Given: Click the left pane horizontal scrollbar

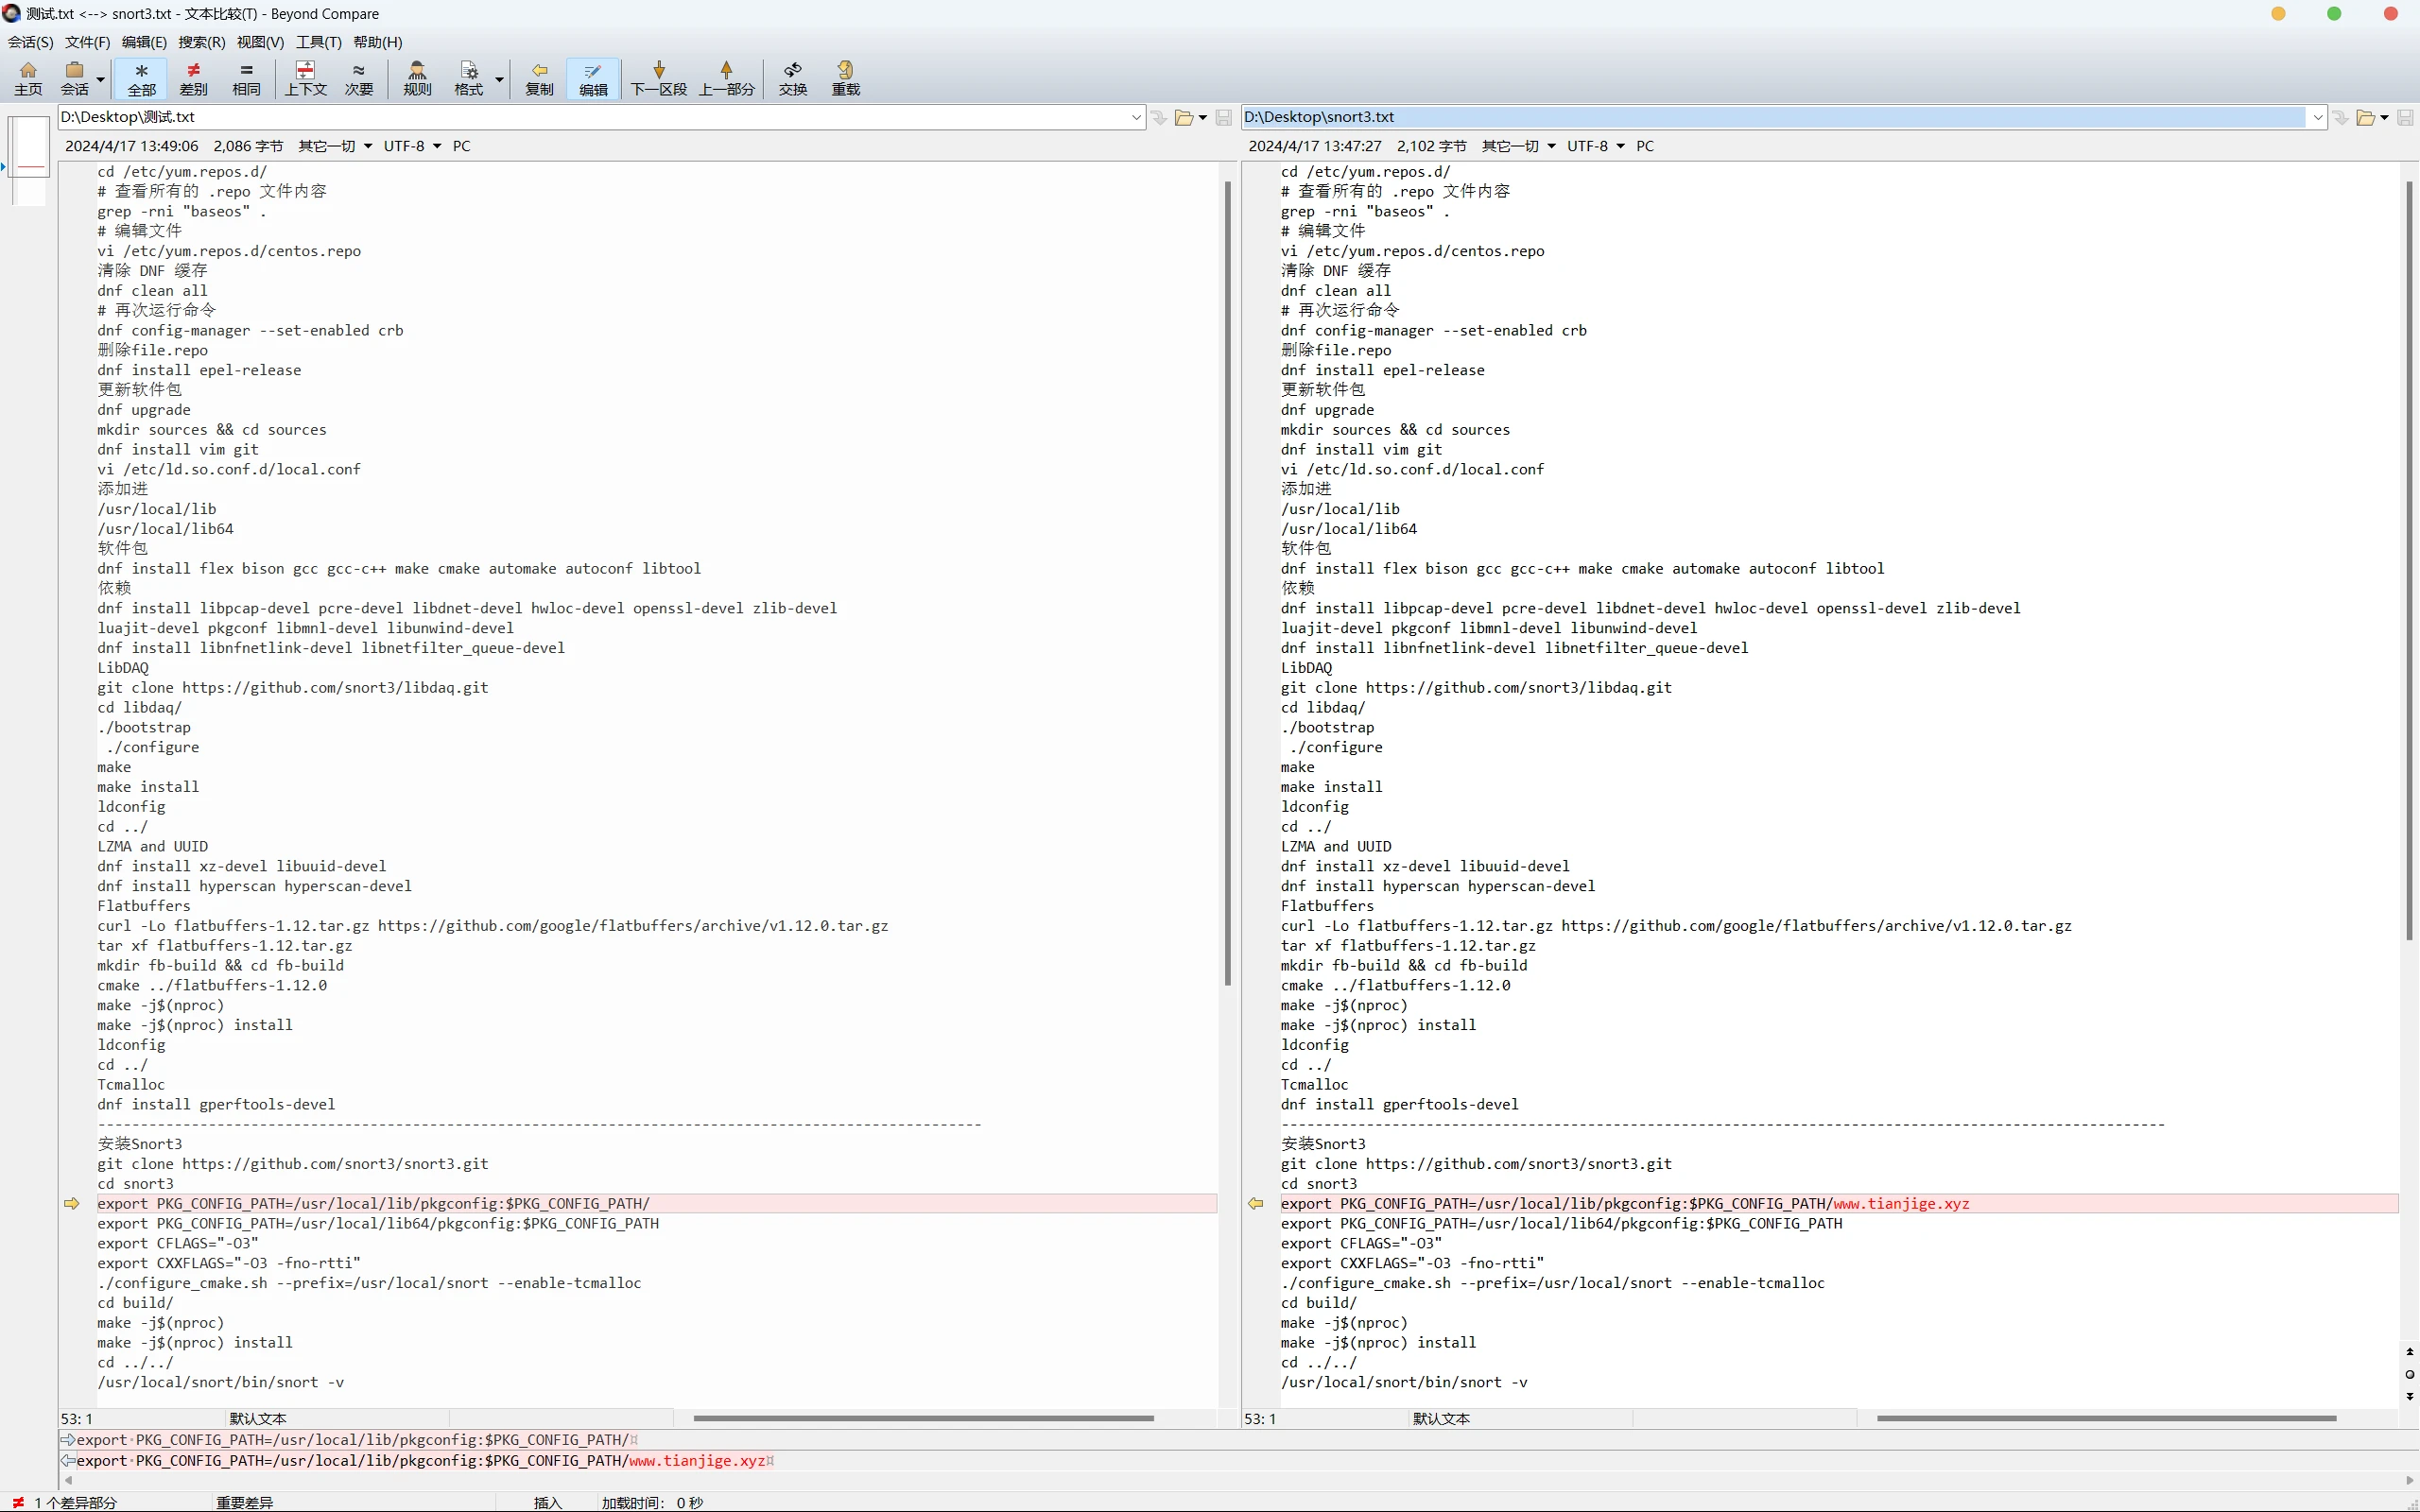Looking at the screenshot, I should coord(923,1418).
